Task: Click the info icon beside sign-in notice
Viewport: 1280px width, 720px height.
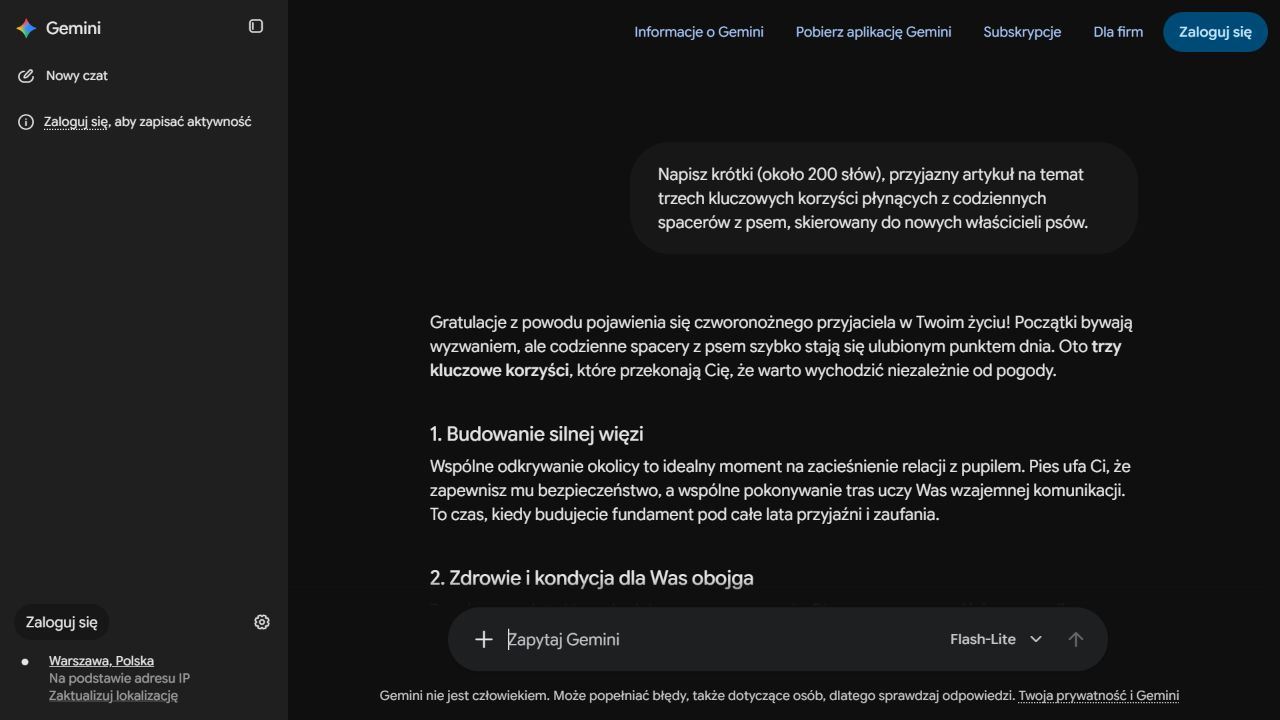Action: coord(26,122)
